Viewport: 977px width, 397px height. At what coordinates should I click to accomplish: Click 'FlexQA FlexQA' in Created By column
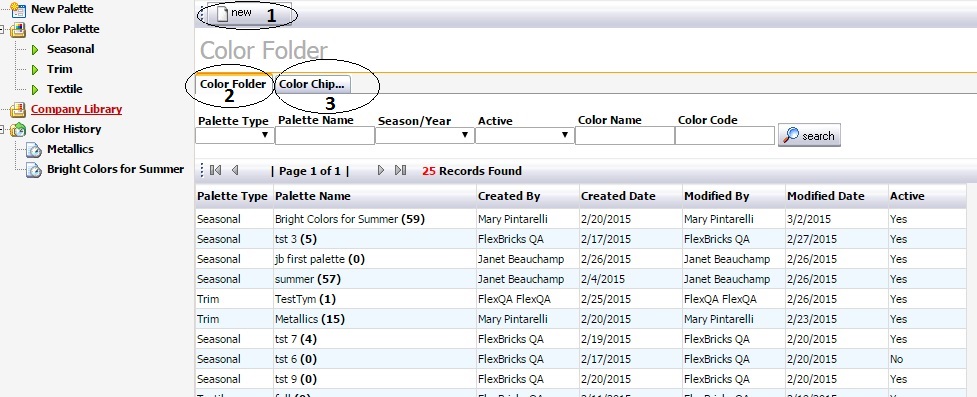[x=514, y=299]
